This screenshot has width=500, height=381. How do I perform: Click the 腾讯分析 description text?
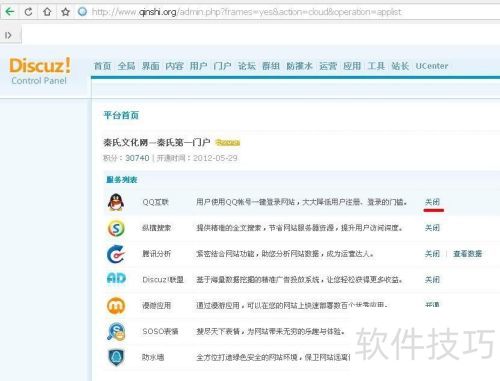(x=285, y=254)
